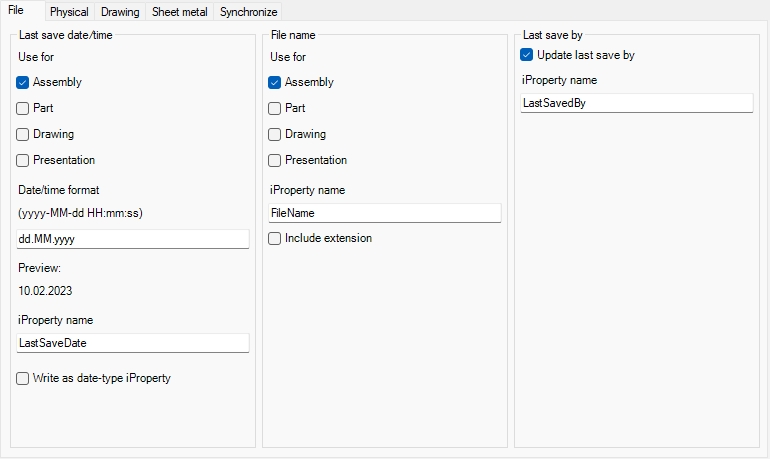Select the Synchronize tab

[249, 12]
